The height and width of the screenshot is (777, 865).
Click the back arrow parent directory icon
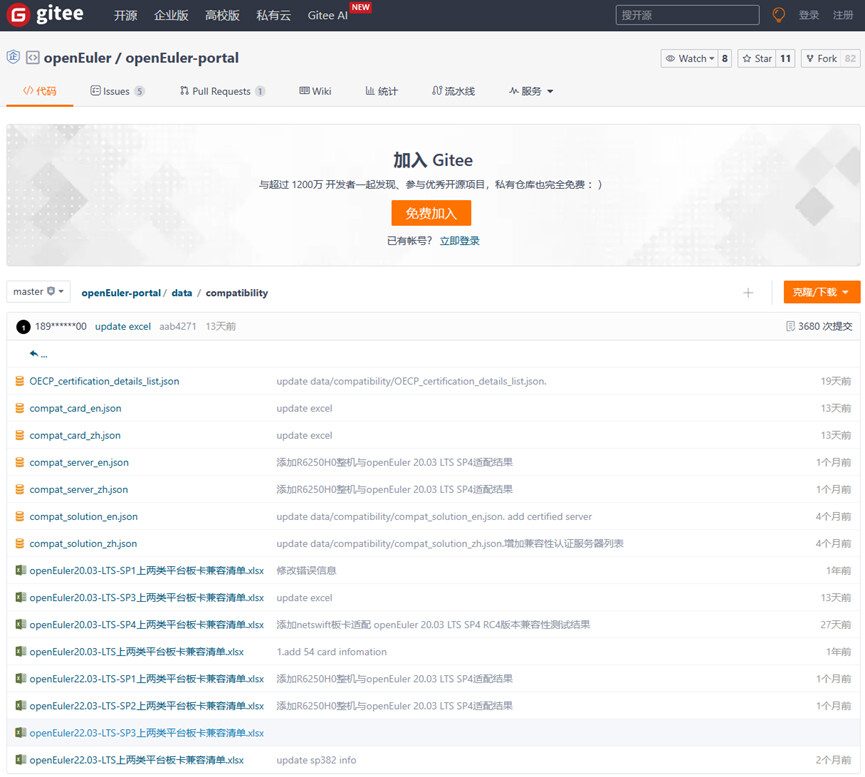tap(34, 354)
